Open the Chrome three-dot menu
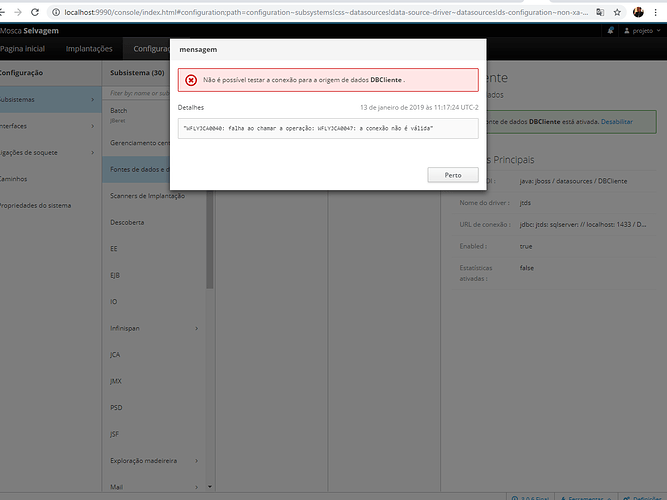The width and height of the screenshot is (667, 500). coord(656,12)
